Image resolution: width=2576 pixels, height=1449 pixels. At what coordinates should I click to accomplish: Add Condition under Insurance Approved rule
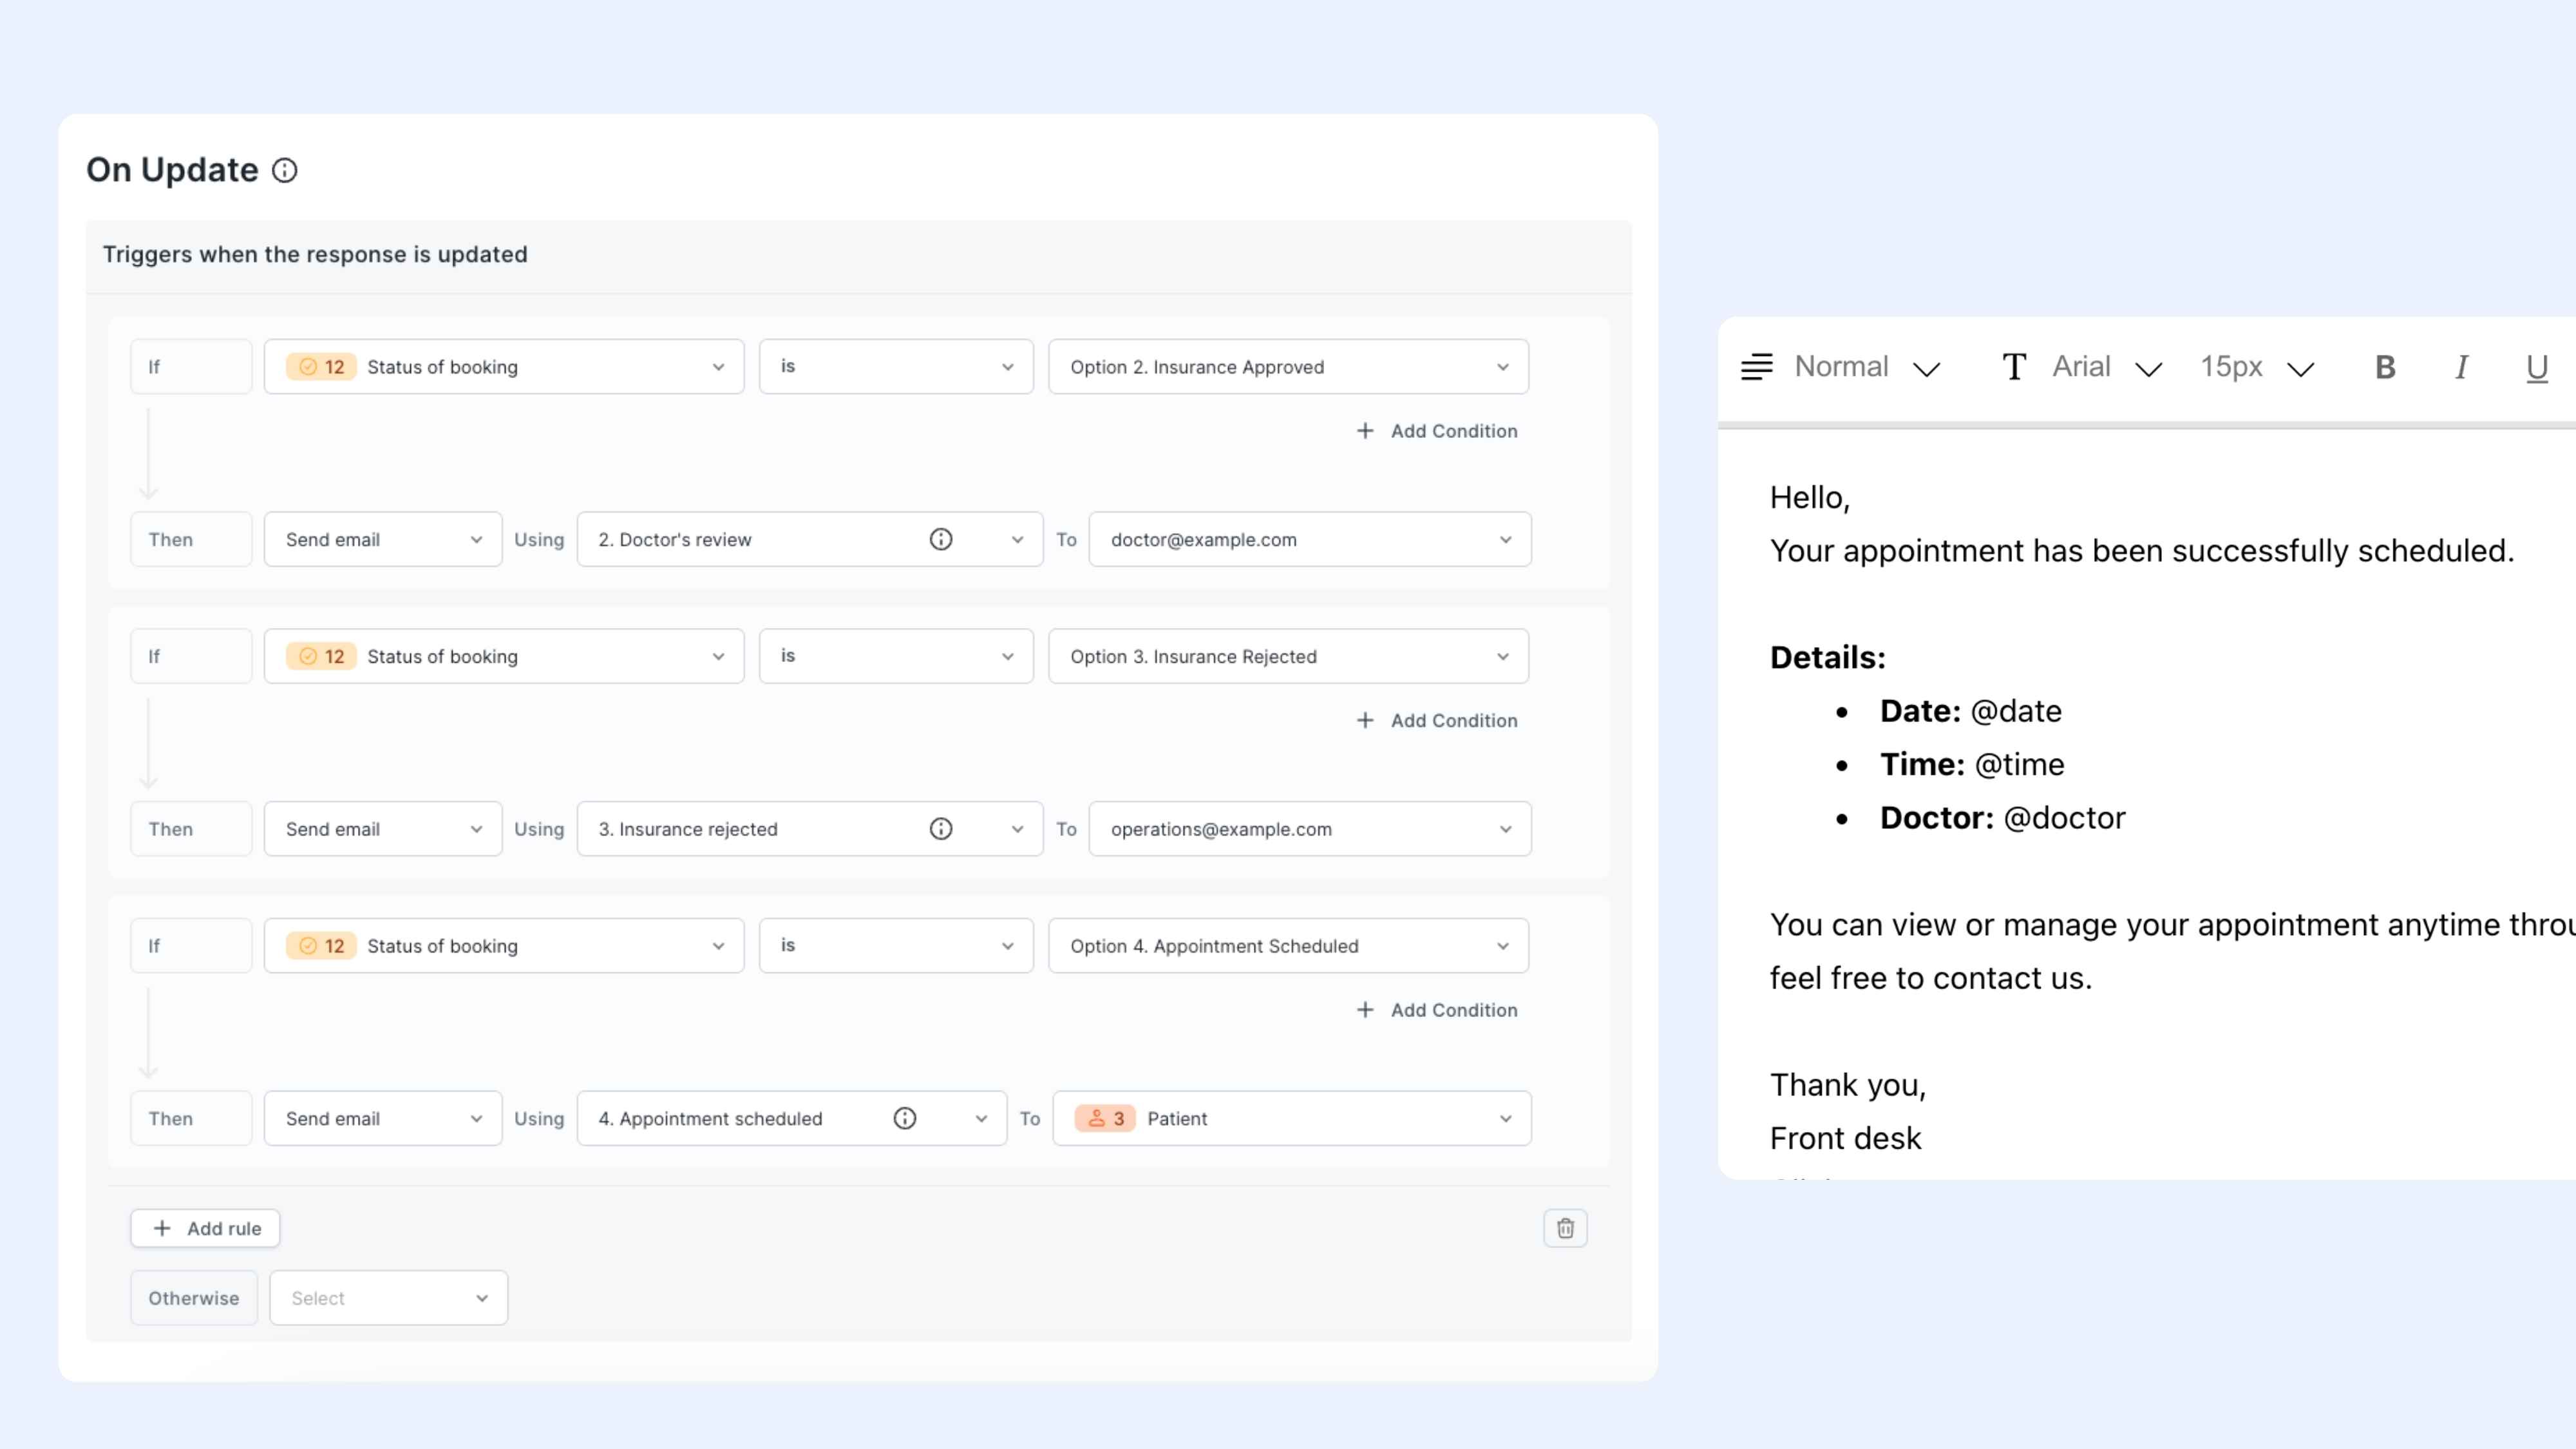tap(1437, 431)
